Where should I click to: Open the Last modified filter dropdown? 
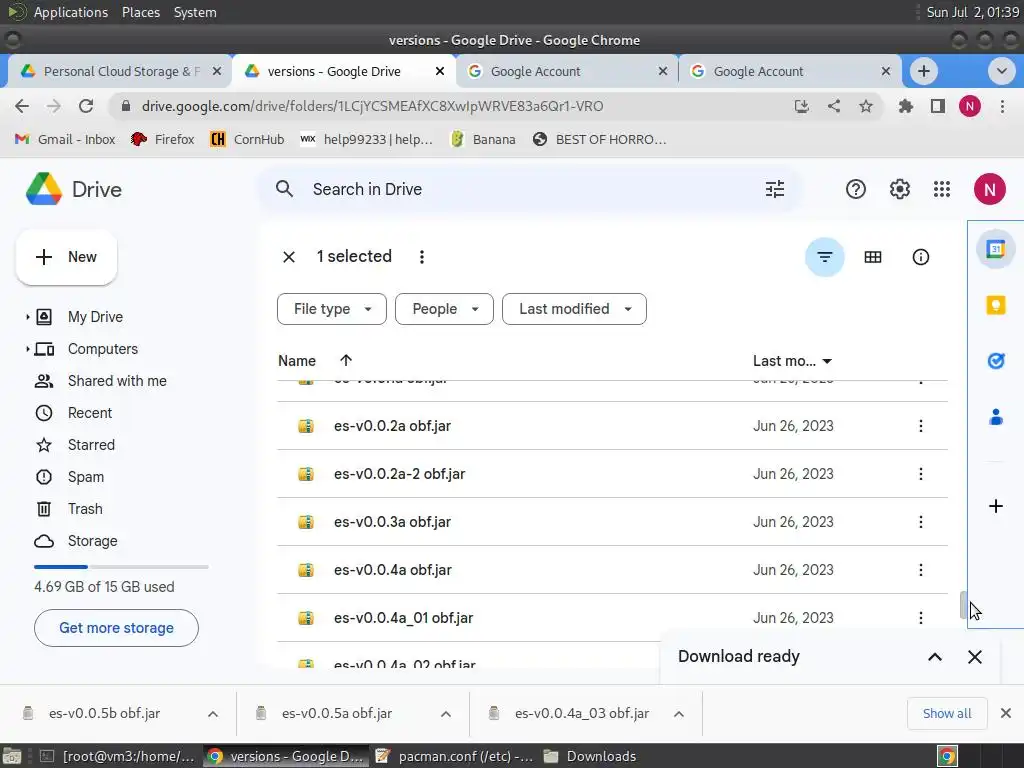(574, 309)
